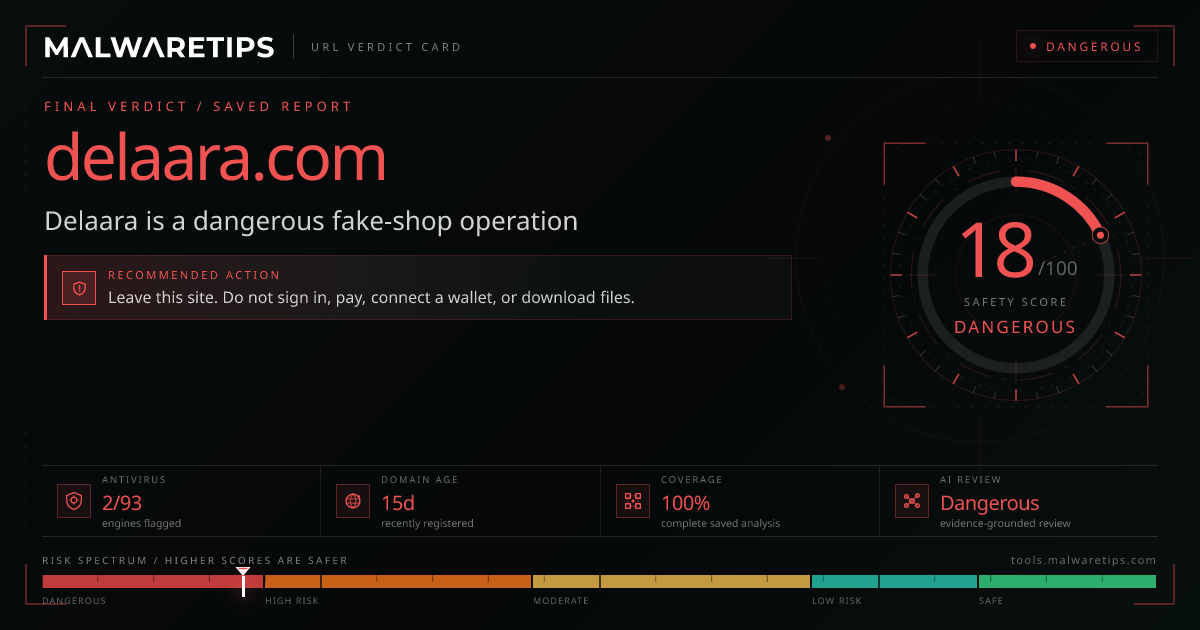Click the risk spectrum position marker
This screenshot has height=630, width=1200.
click(243, 581)
